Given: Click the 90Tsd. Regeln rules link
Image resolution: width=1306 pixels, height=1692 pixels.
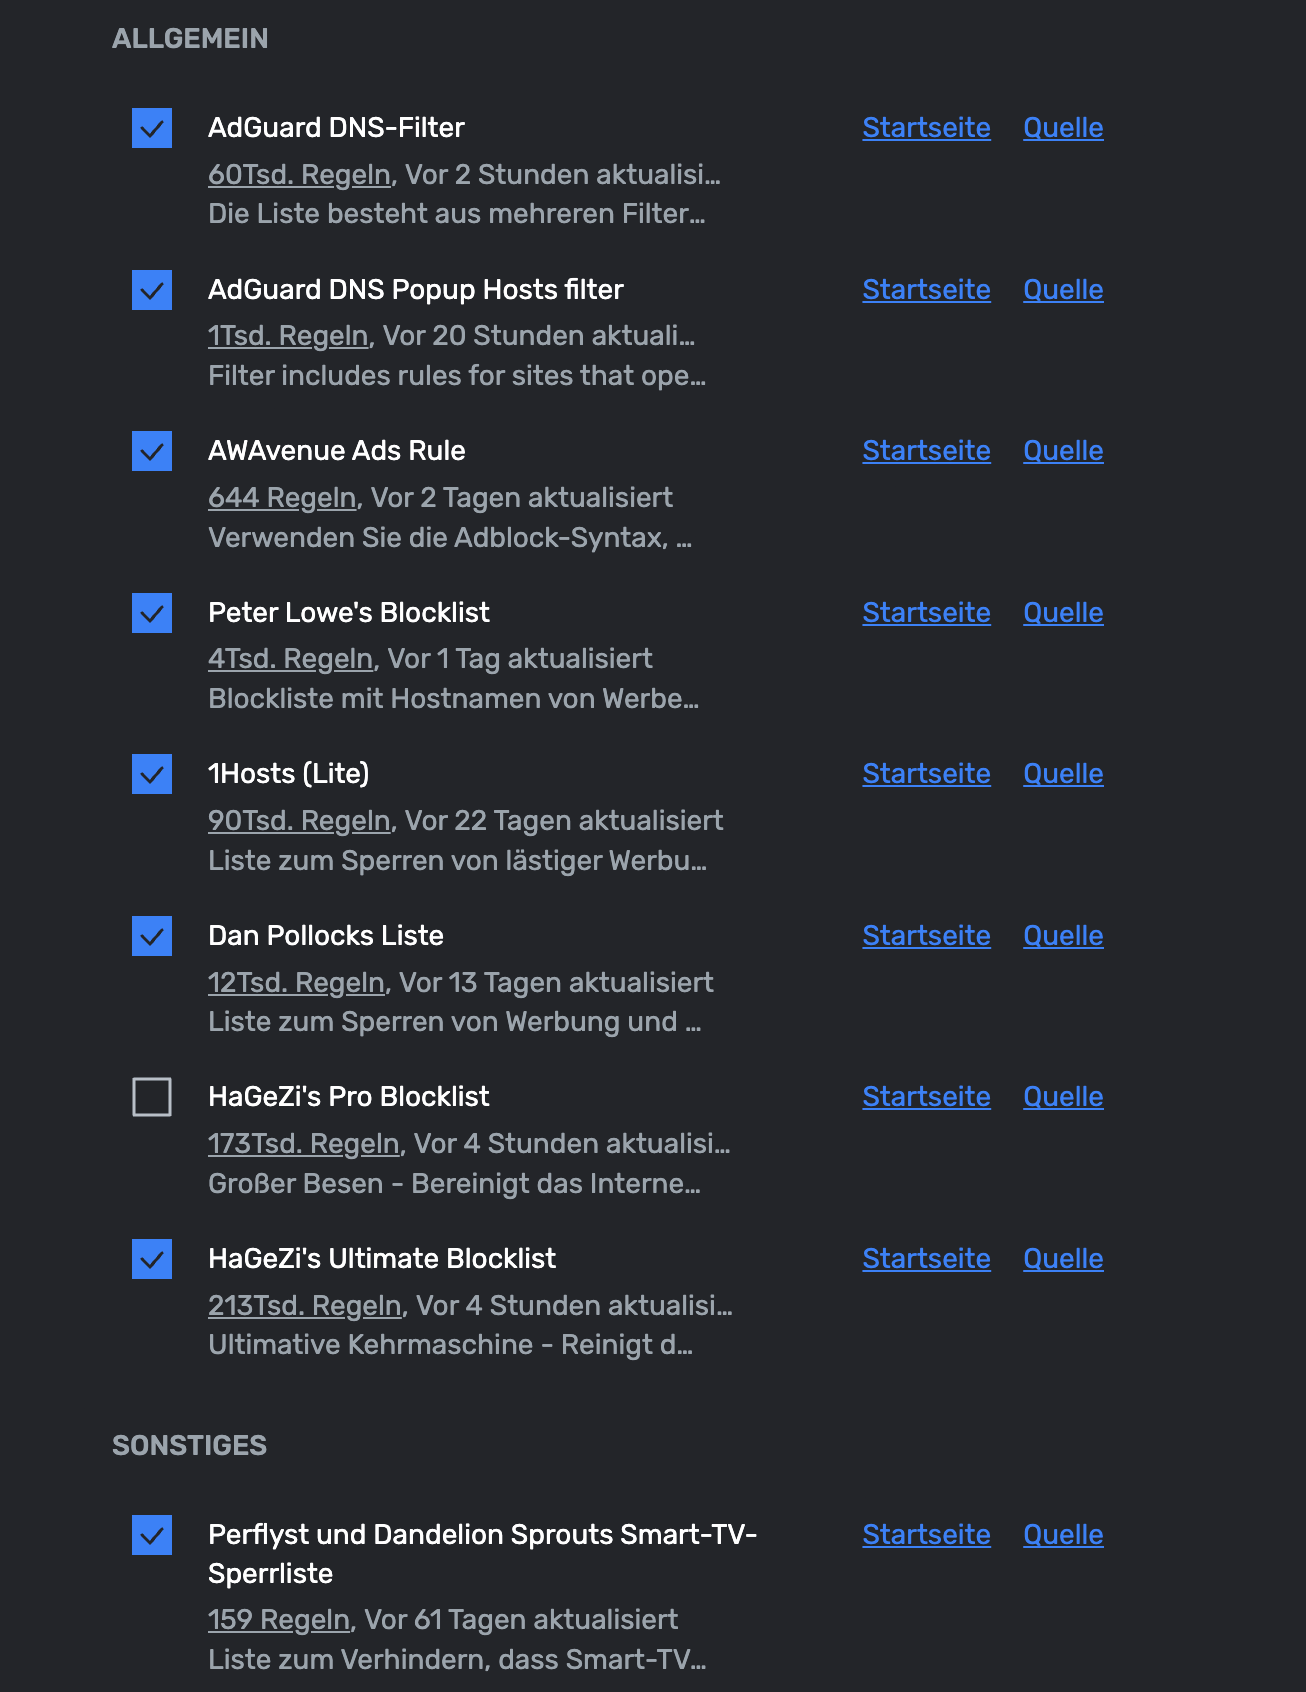Looking at the screenshot, I should (299, 821).
